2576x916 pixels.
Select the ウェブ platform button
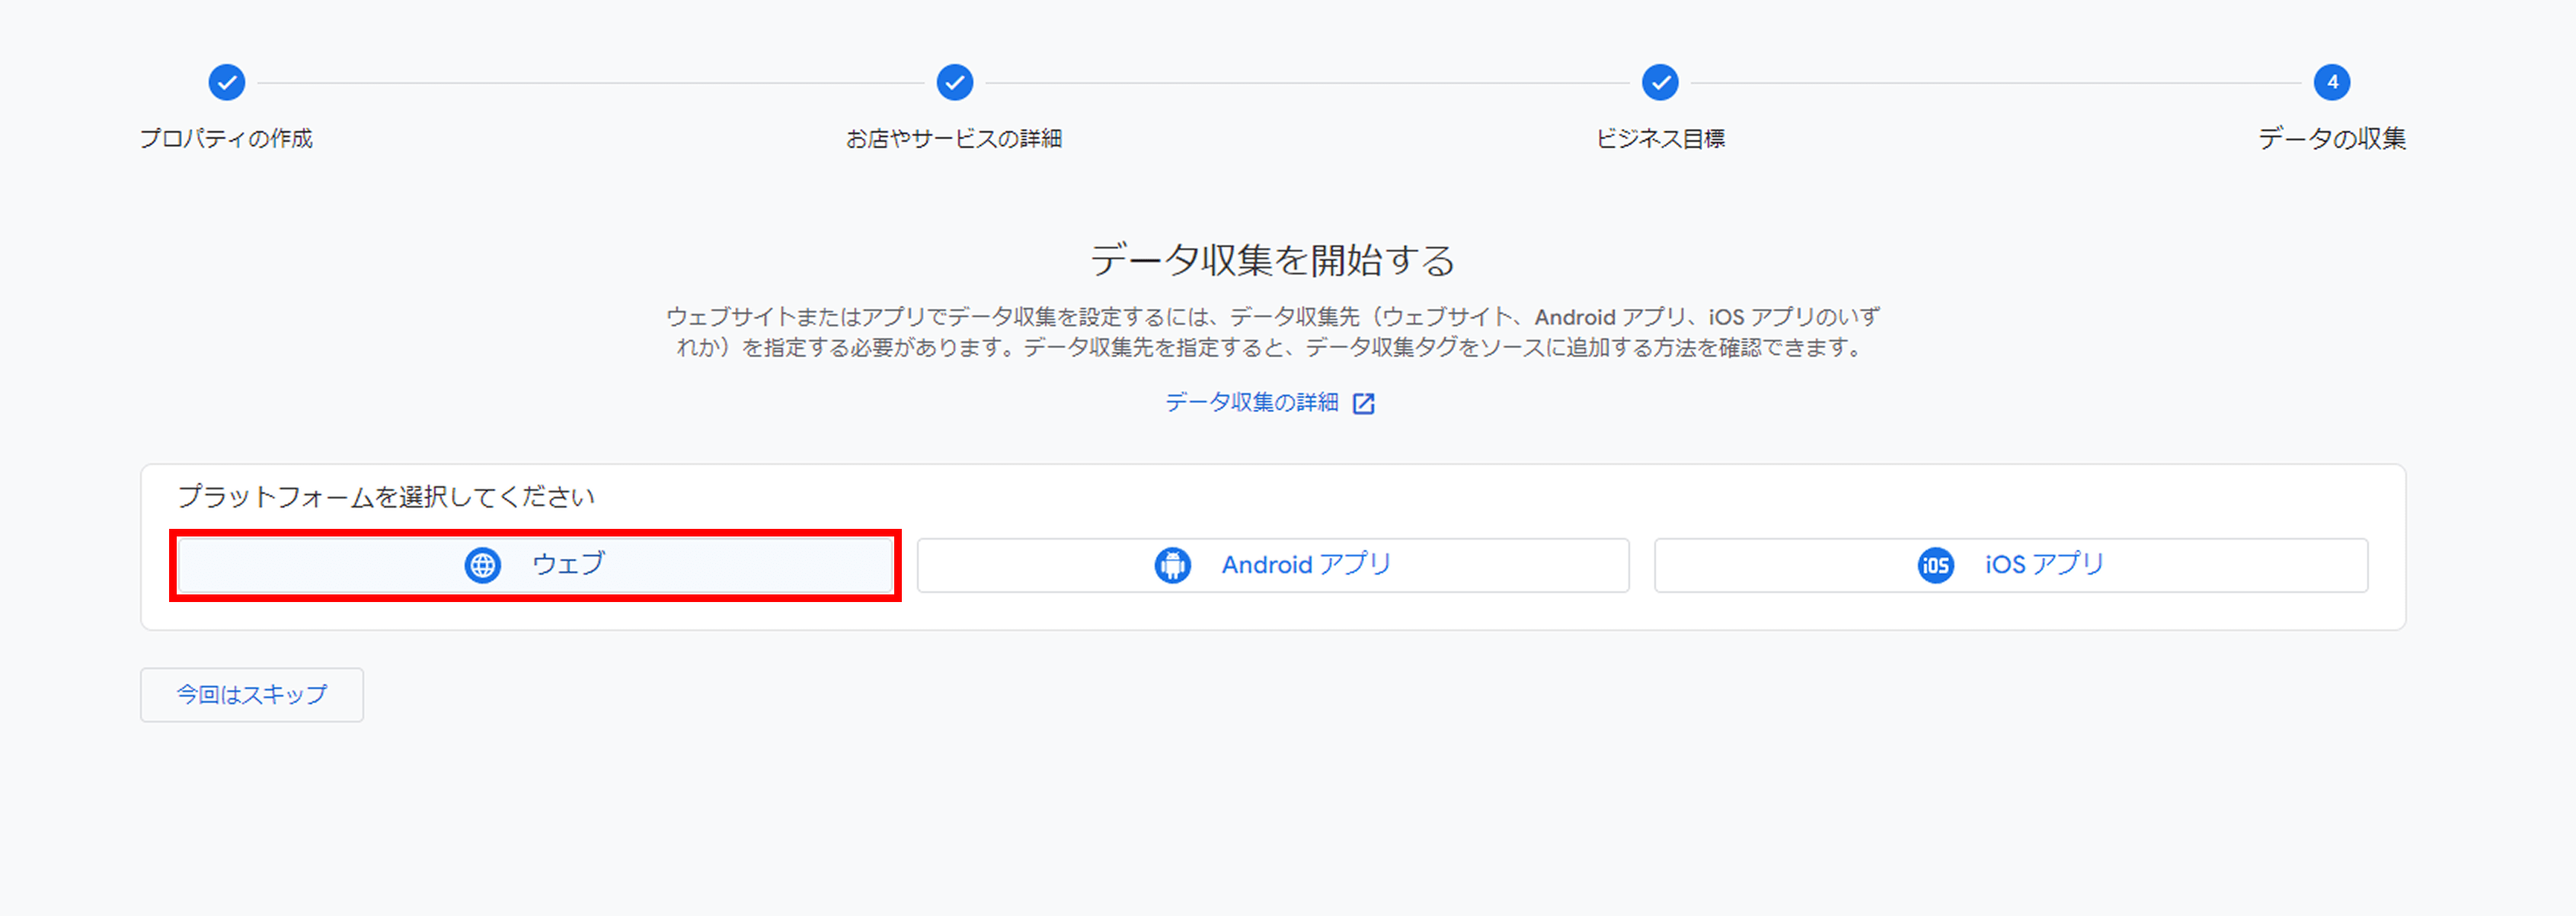[535, 565]
